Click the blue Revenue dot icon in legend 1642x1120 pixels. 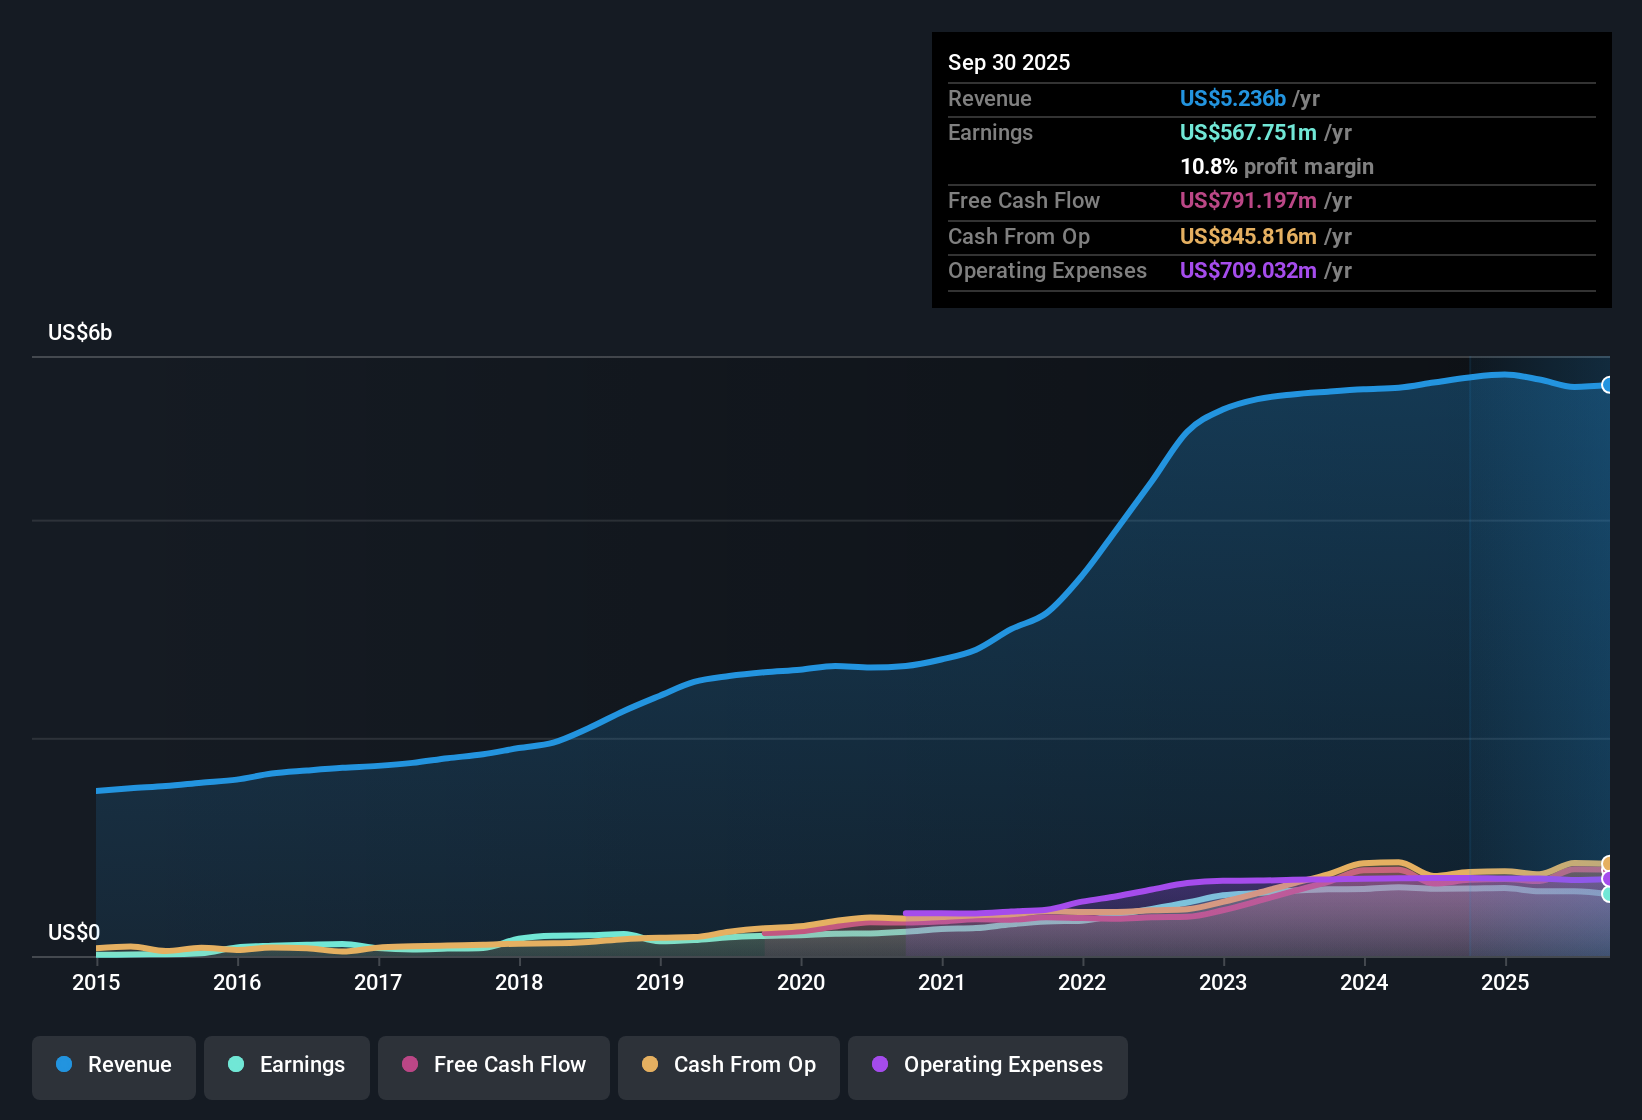pos(62,1065)
